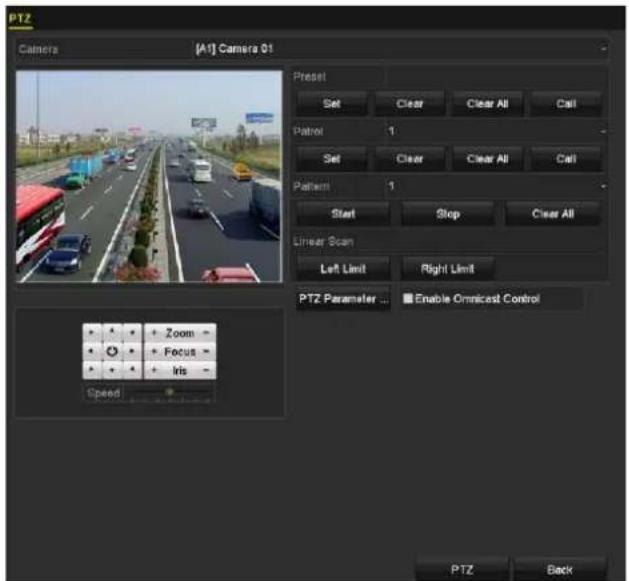The height and width of the screenshot is (581, 629).
Task: Start auto-scan with the center rotate icon
Action: pos(112,351)
